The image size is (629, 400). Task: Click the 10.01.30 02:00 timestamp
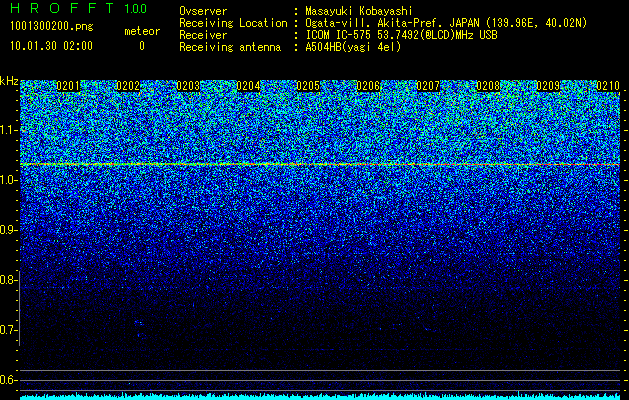tap(51, 46)
